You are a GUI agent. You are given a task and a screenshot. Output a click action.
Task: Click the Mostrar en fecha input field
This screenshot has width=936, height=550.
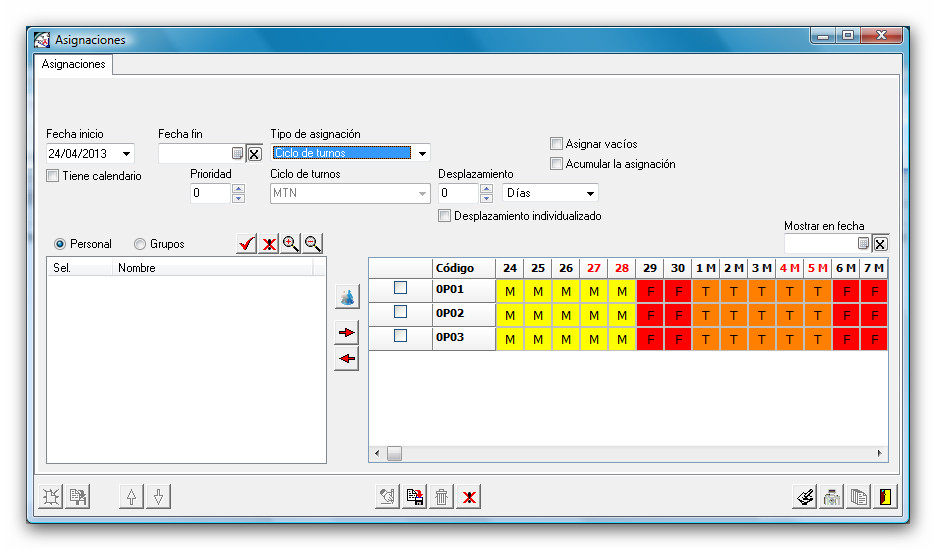(820, 244)
